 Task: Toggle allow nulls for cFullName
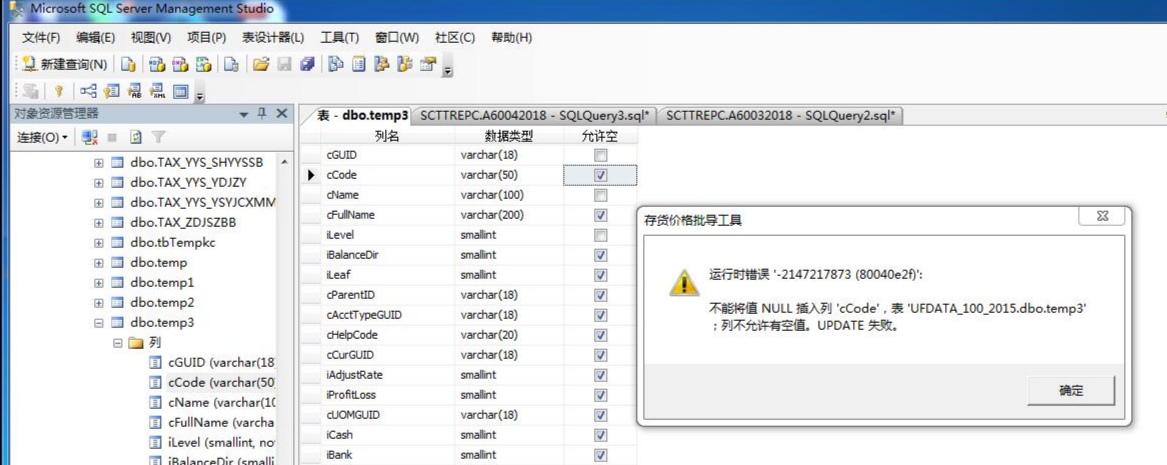click(x=601, y=215)
